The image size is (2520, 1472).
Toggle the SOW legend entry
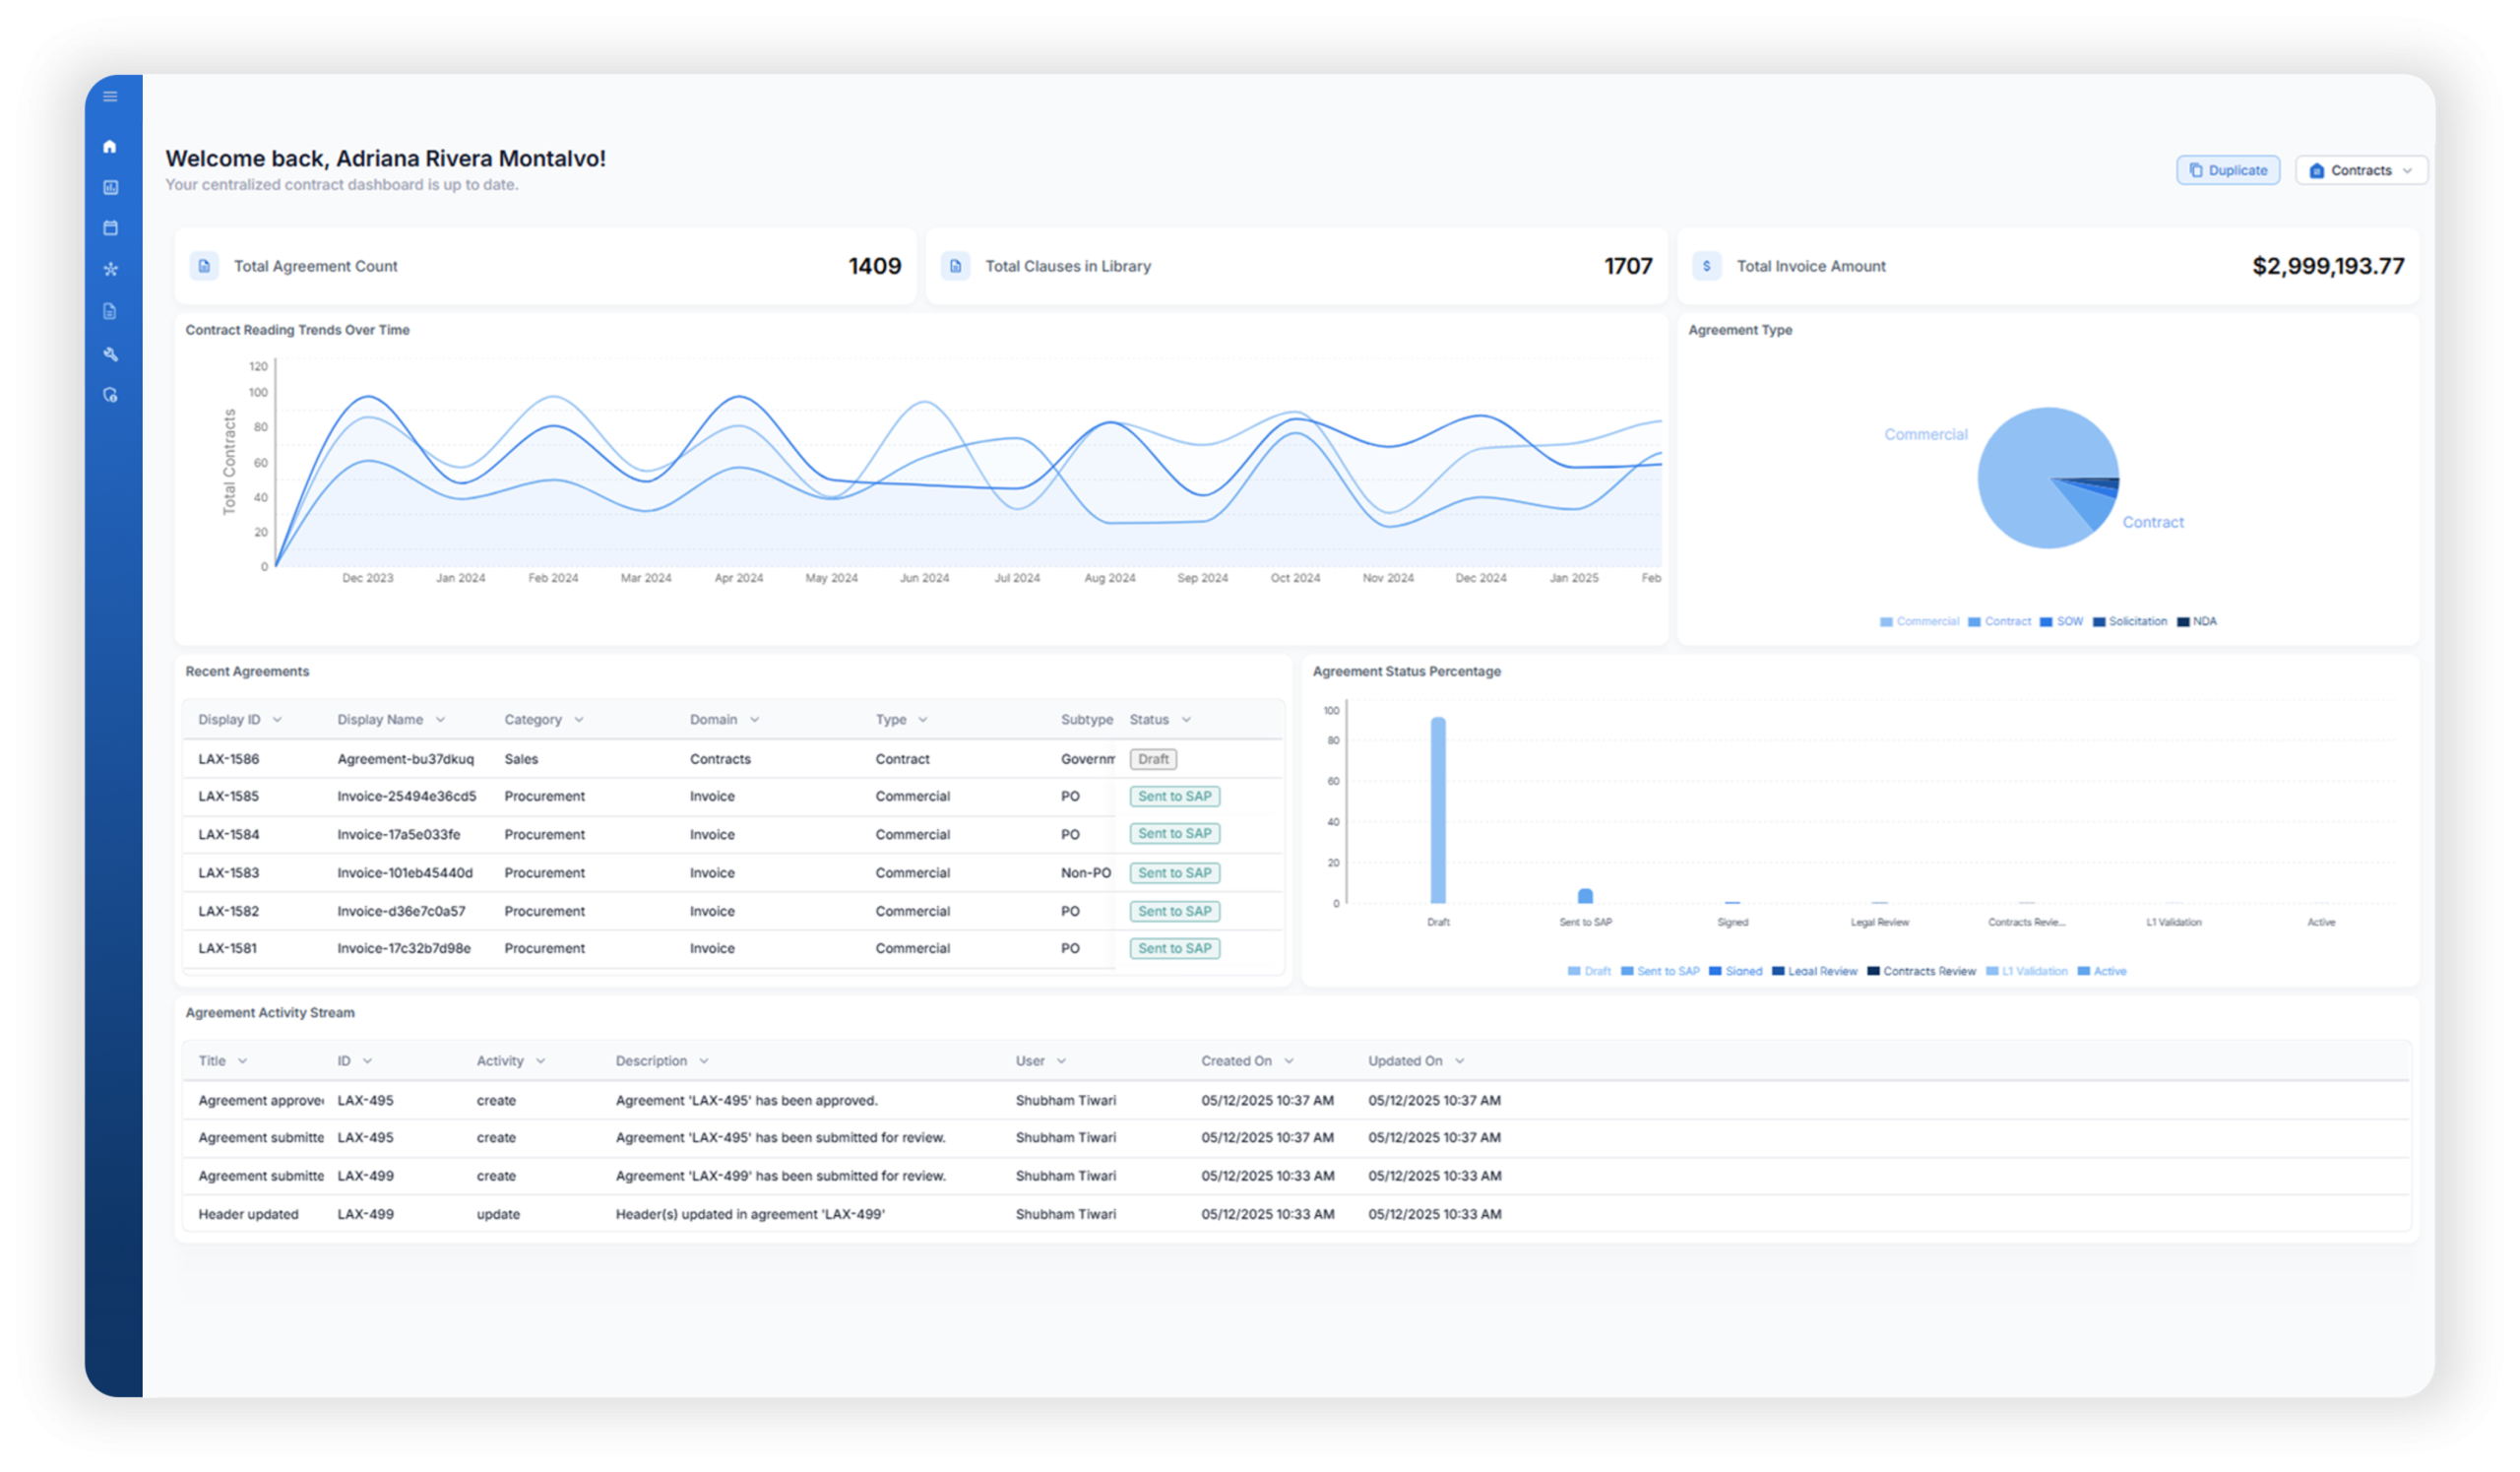coord(2061,622)
